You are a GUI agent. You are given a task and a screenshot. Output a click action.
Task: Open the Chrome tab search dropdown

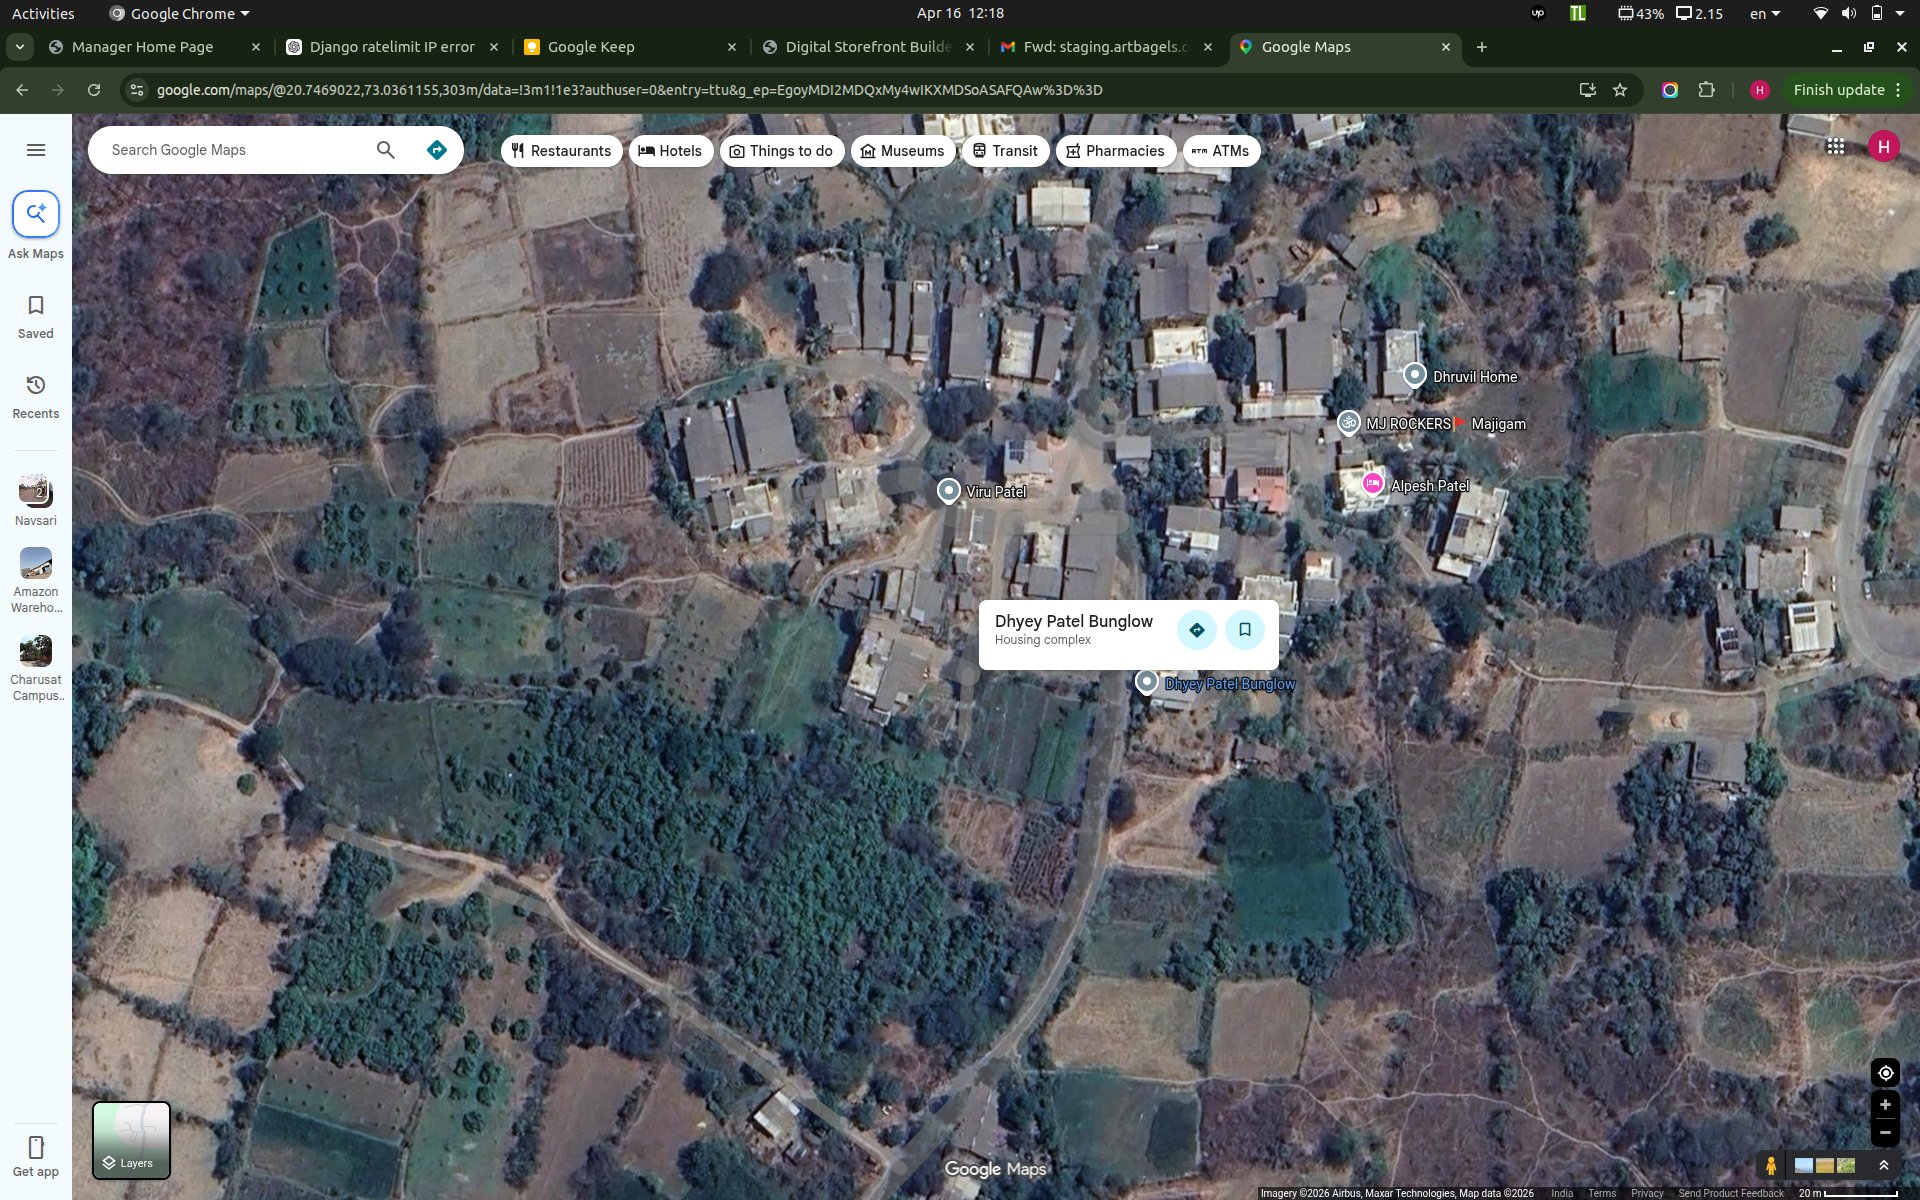19,47
